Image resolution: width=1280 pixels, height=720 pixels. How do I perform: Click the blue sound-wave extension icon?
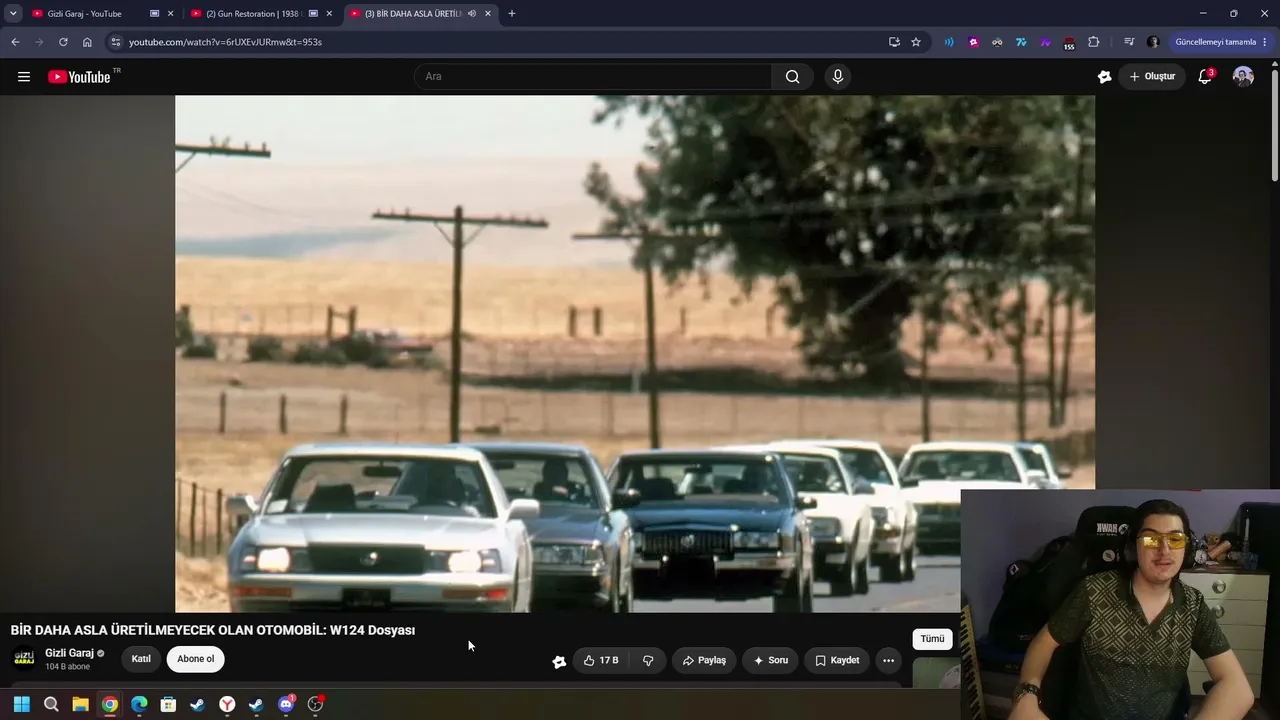(x=949, y=42)
